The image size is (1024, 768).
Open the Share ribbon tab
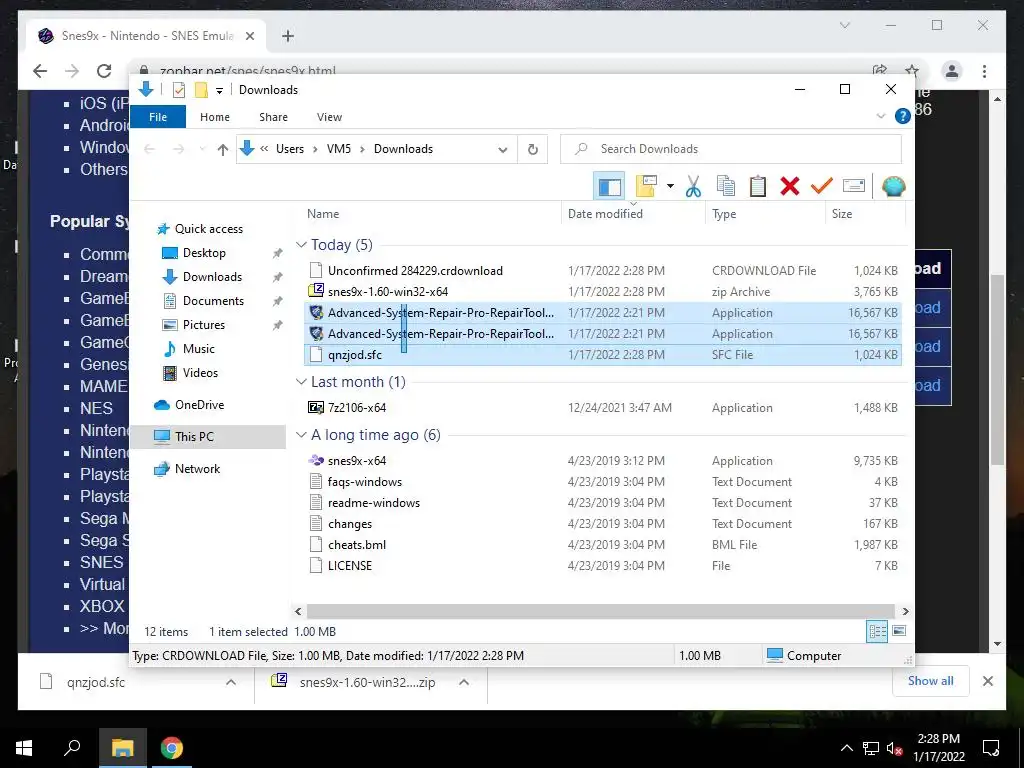pyautogui.click(x=273, y=117)
